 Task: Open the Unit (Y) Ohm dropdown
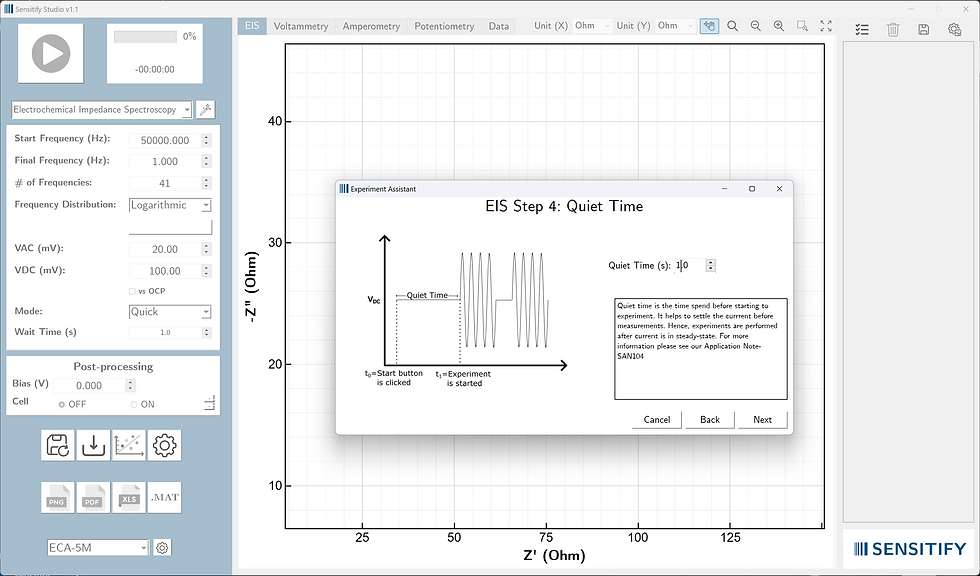pyautogui.click(x=674, y=26)
